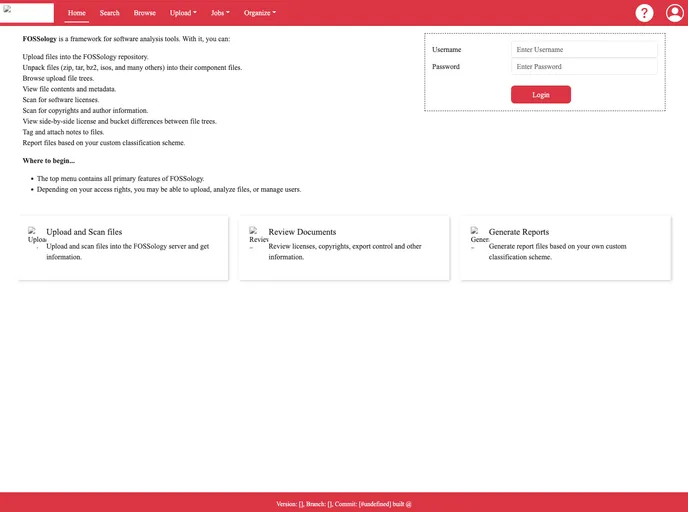This screenshot has width=688, height=512.
Task: Click the 'top menu contains all primary features' bullet
Action: tap(120, 179)
